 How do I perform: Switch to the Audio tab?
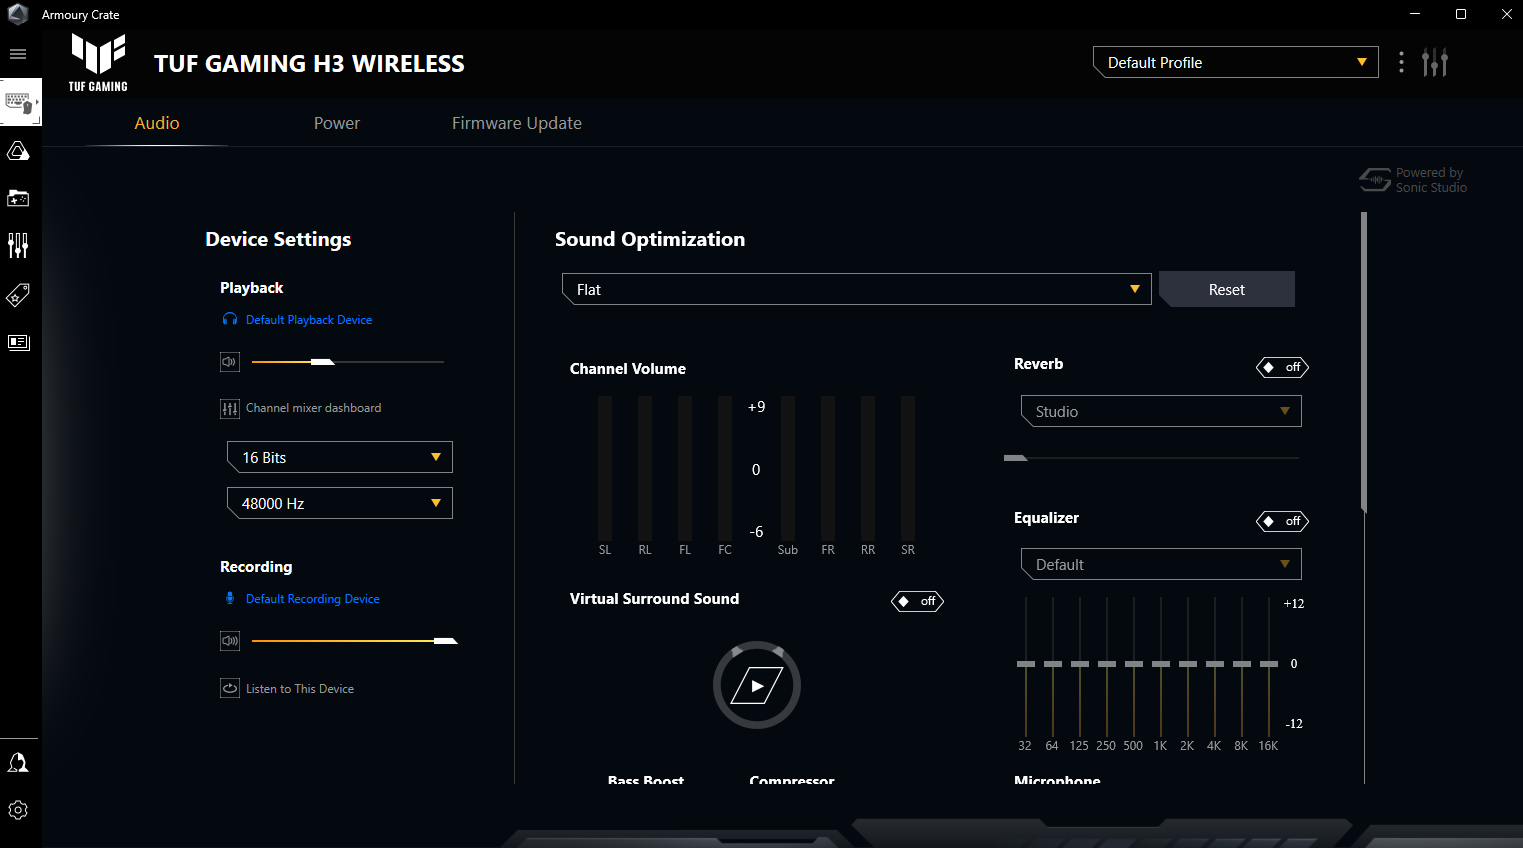157,123
